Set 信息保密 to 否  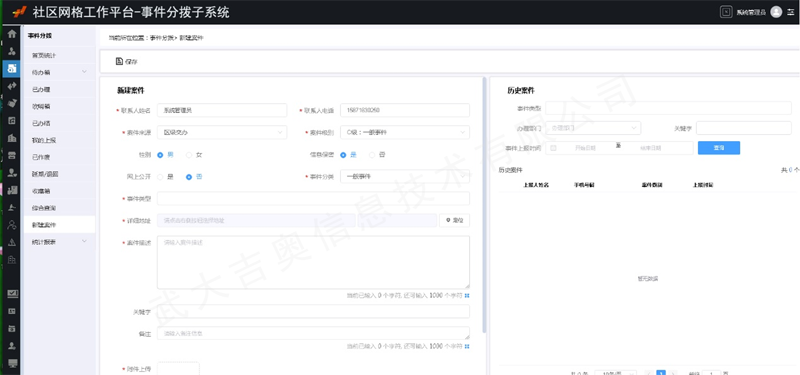(x=372, y=155)
